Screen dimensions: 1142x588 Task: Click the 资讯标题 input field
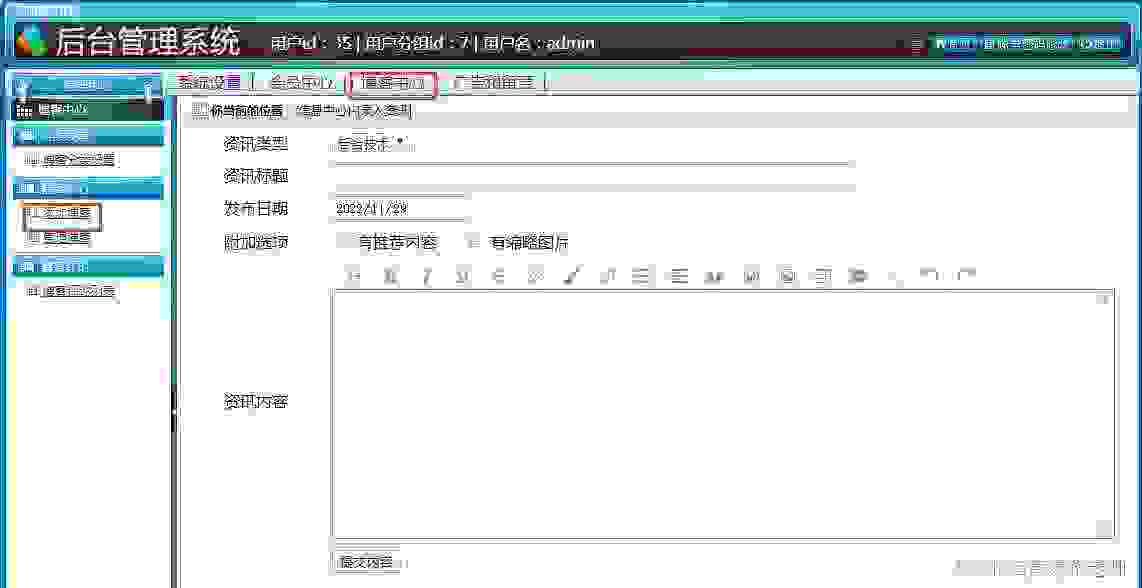pyautogui.click(x=594, y=176)
